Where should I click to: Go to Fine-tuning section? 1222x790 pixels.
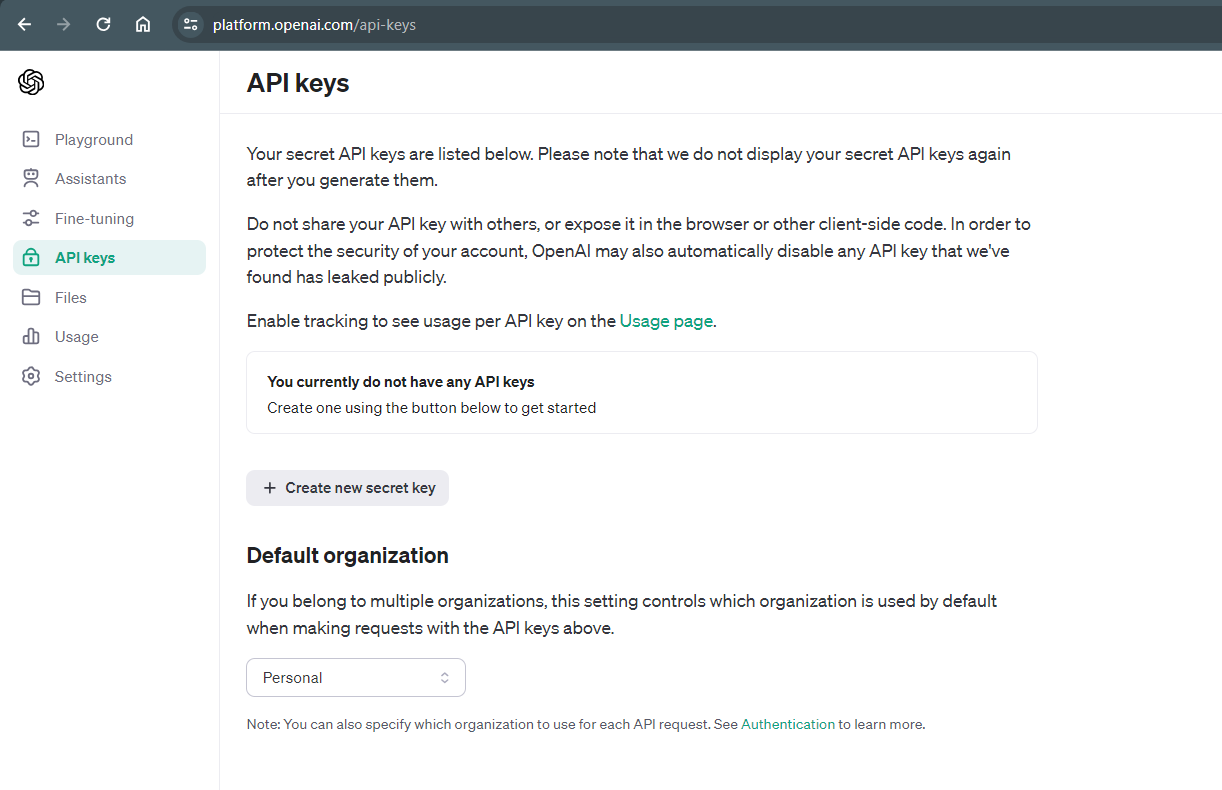pyautogui.click(x=109, y=219)
